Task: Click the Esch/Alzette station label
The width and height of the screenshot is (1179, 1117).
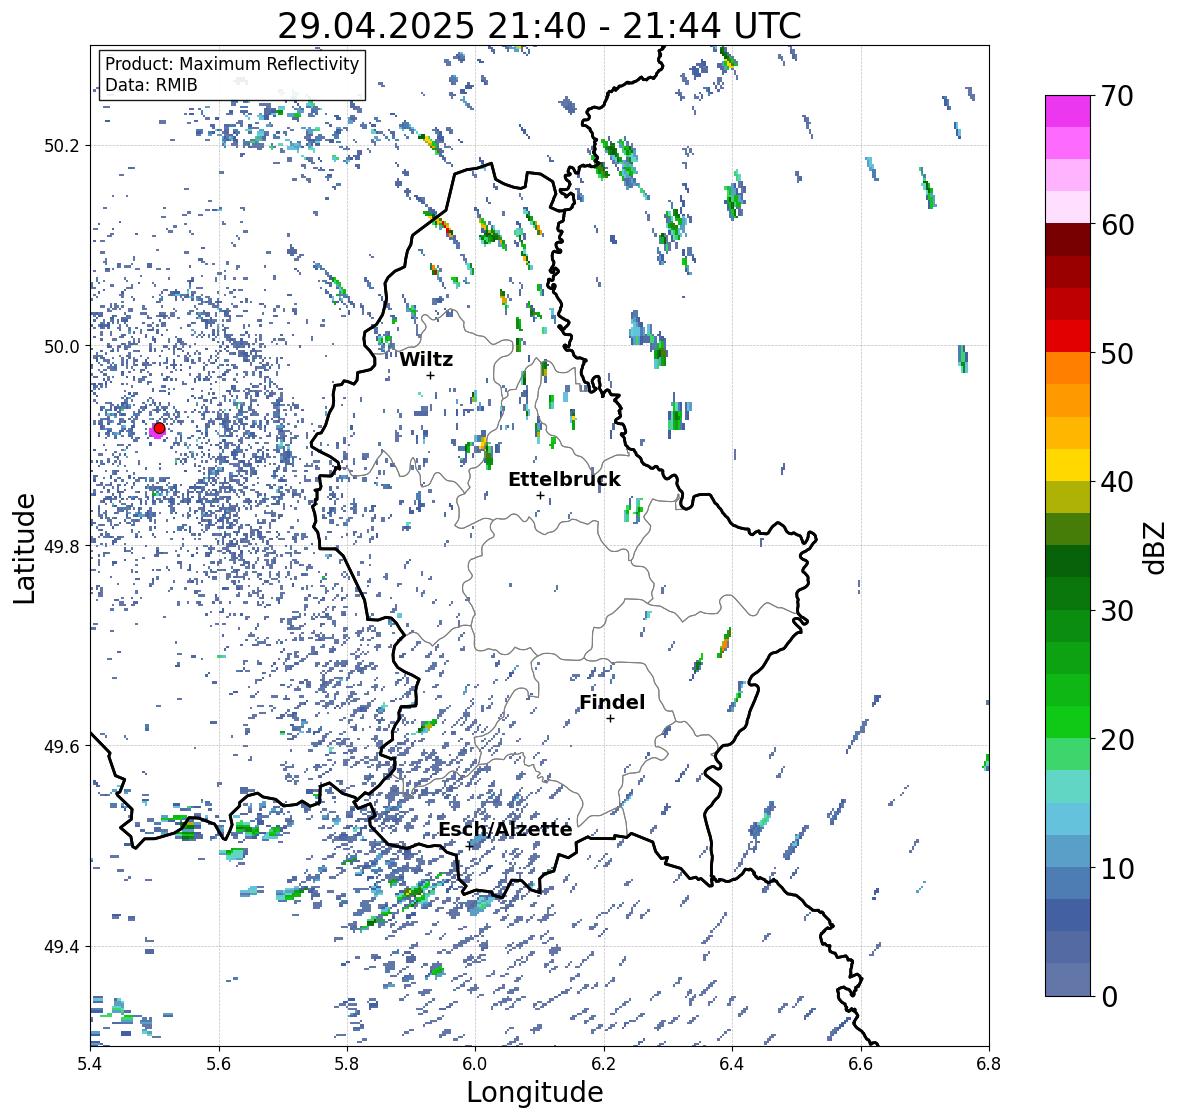Action: coord(505,829)
